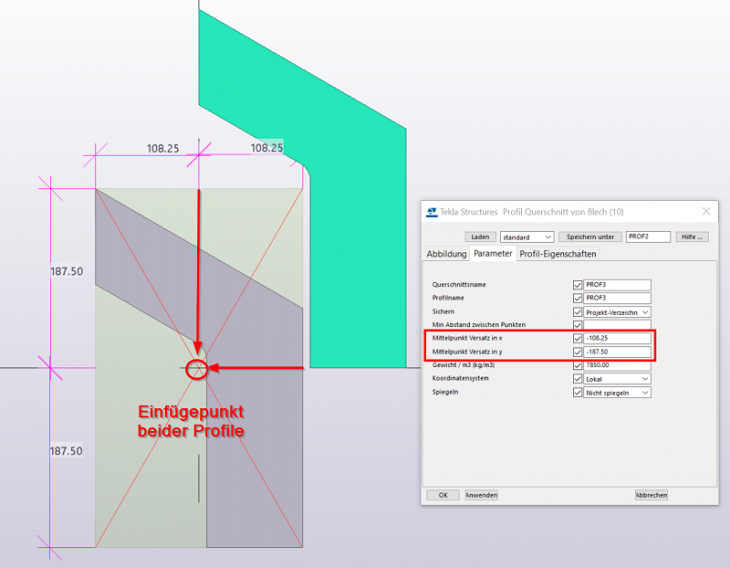Click highlighted 108.25 dimension text
Viewport: 730px width, 568px height.
click(267, 148)
